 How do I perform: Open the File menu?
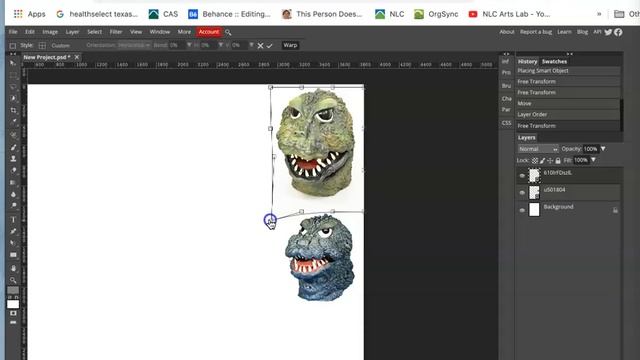(x=13, y=32)
